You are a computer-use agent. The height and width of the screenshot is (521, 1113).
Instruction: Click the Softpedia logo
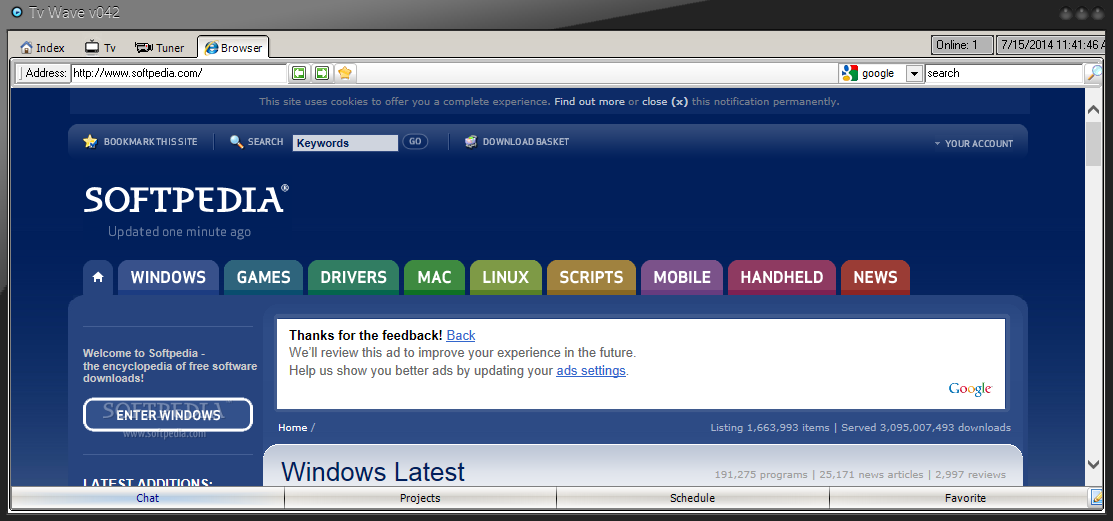187,199
